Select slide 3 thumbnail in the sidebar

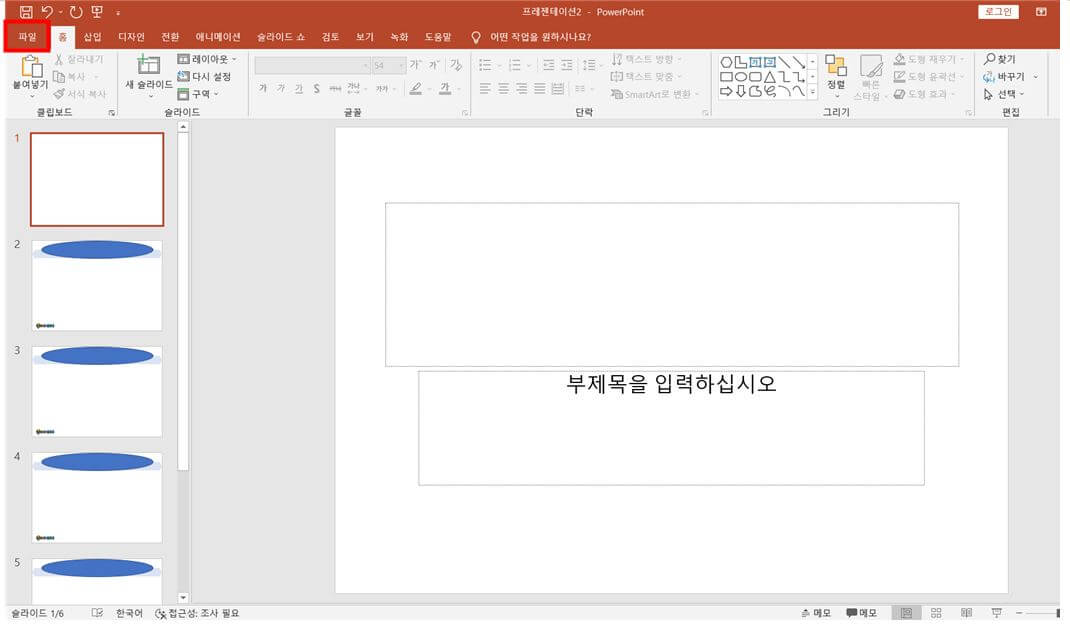pyautogui.click(x=96, y=388)
